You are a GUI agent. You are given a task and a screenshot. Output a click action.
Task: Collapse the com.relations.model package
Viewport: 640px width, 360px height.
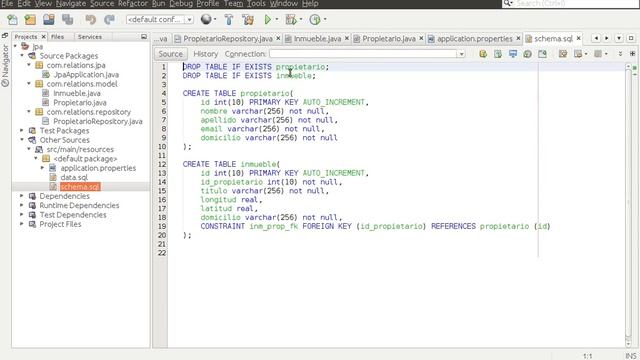[x=29, y=84]
